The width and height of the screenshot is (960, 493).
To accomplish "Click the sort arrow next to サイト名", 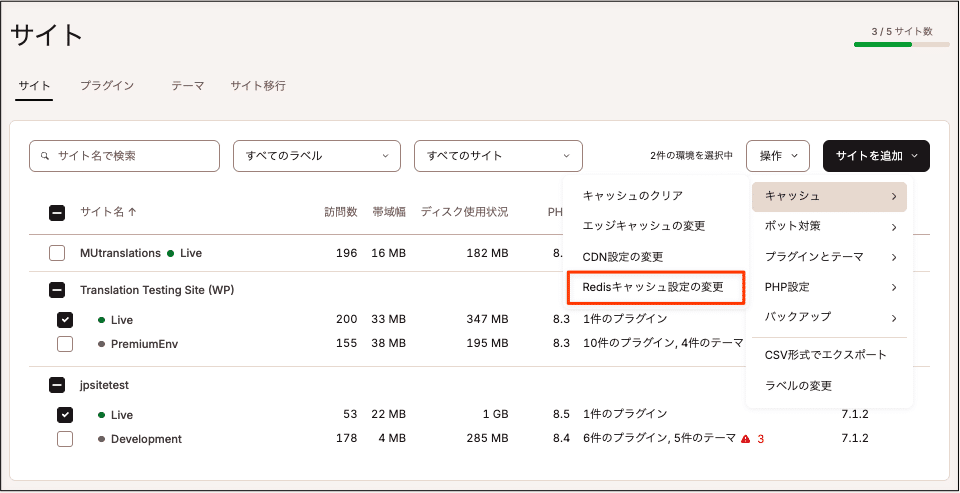I will click(x=132, y=212).
